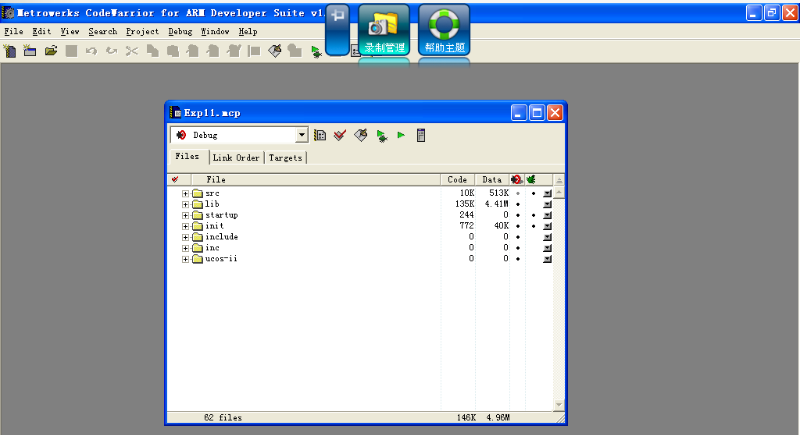This screenshot has height=435, width=800.
Task: Expand the ucos-ii folder
Action: pyautogui.click(x=185, y=259)
